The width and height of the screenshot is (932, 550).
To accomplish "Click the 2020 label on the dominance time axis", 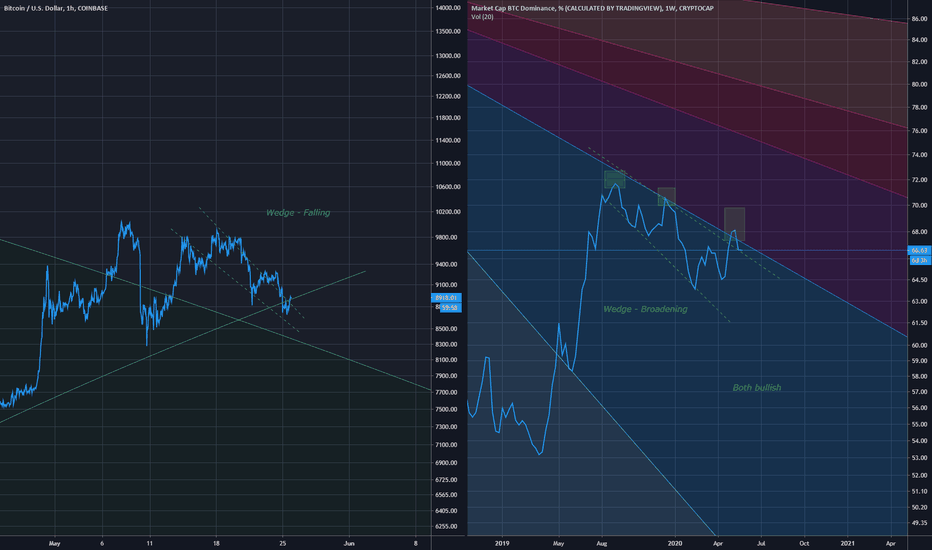I will [x=675, y=543].
